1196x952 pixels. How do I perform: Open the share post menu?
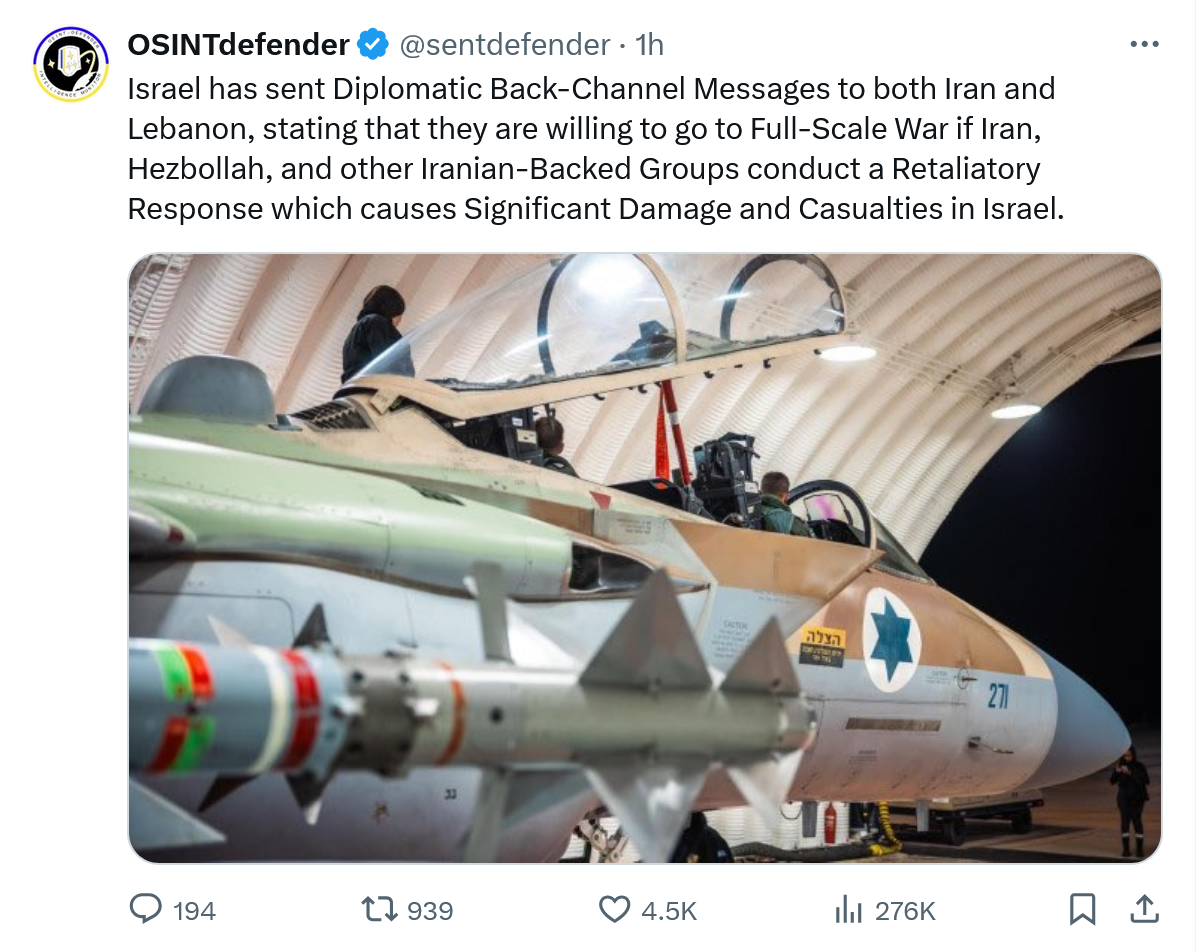click(1144, 909)
